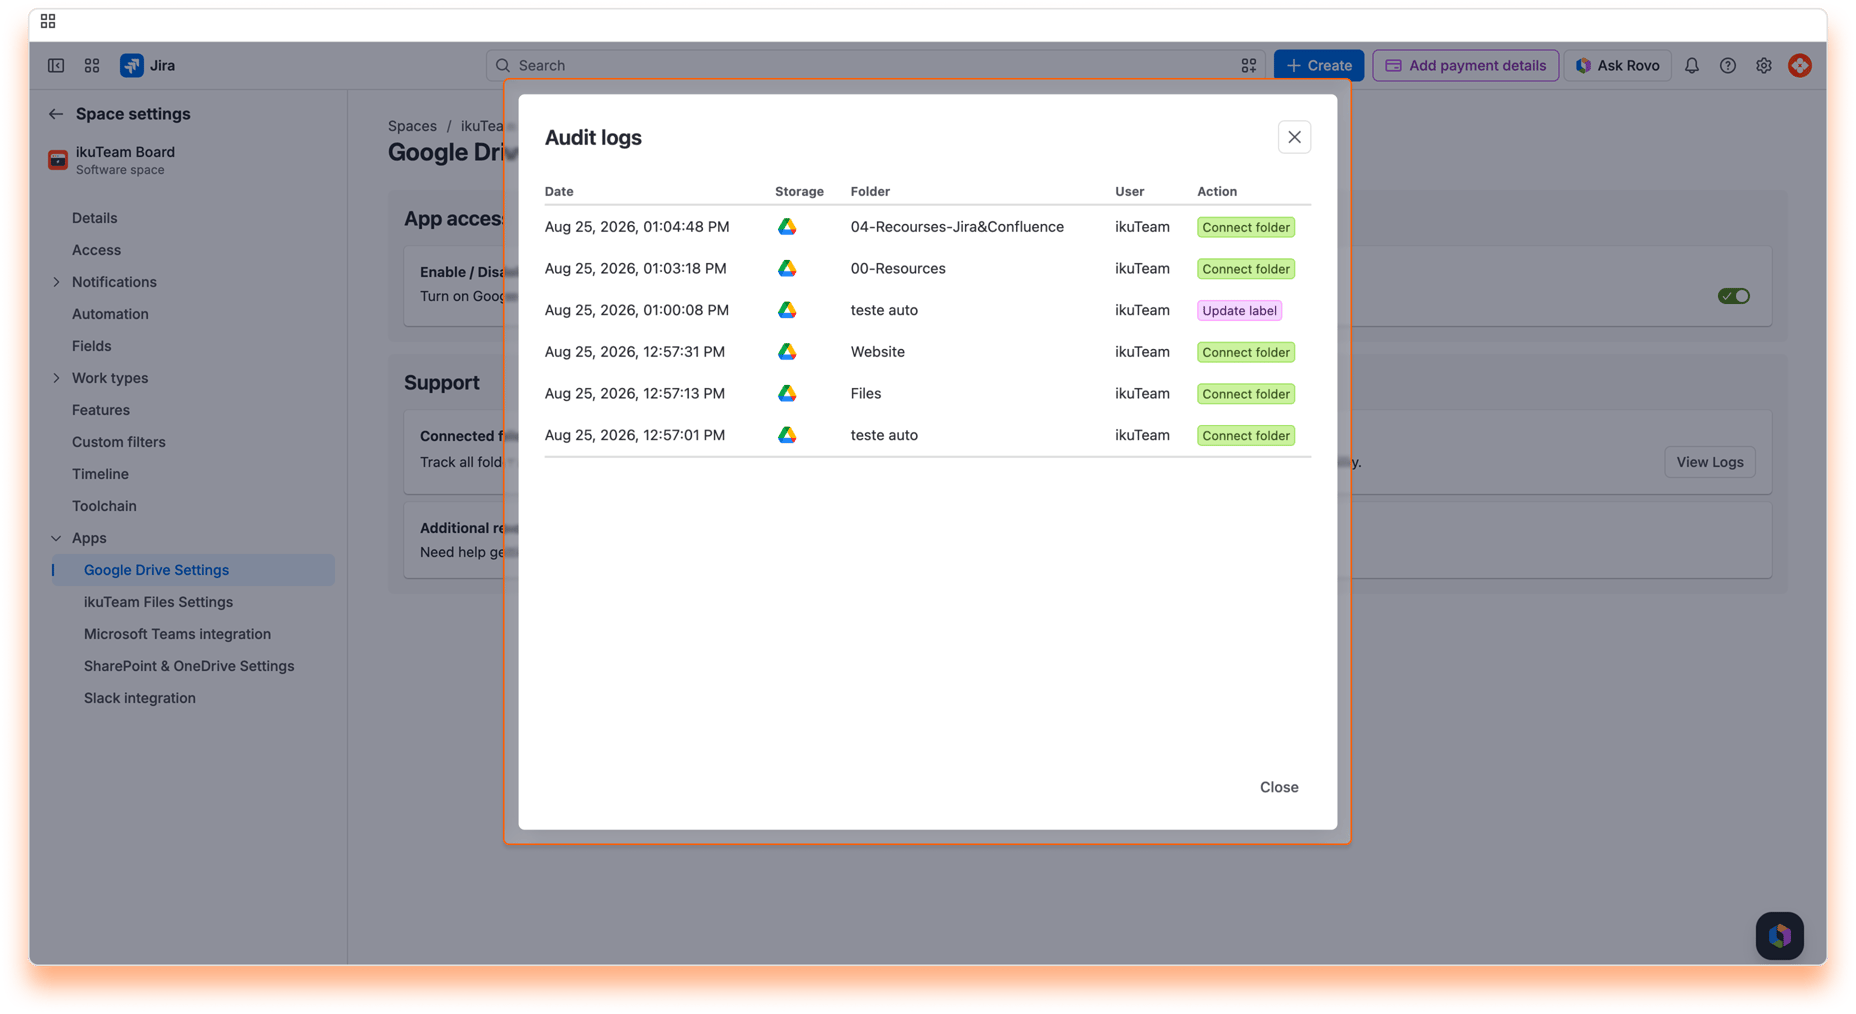This screenshot has width=1856, height=1014.
Task: Select the 04-Recourses-Jira&Confluence folder name
Action: [957, 227]
